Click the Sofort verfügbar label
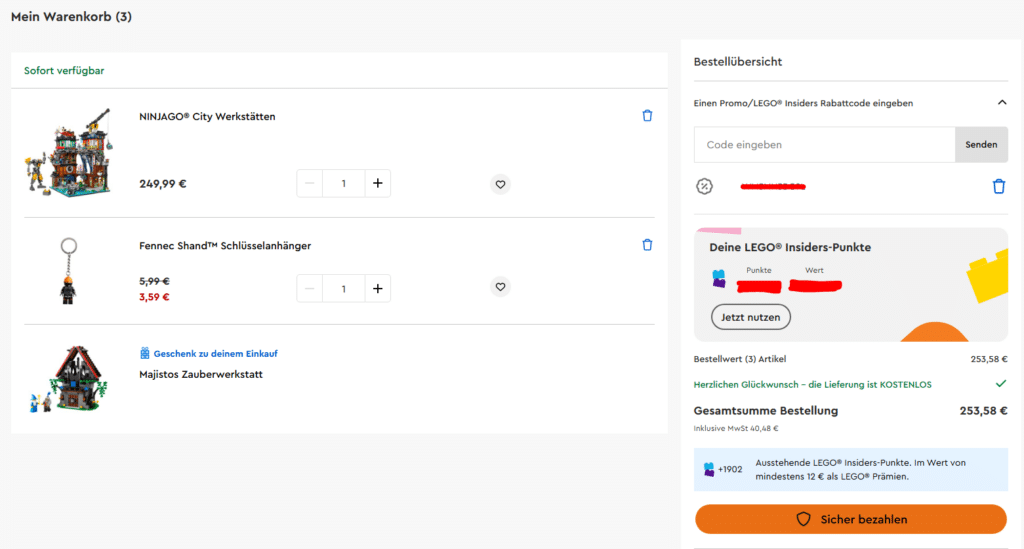Viewport: 1024px width, 549px height. point(64,71)
